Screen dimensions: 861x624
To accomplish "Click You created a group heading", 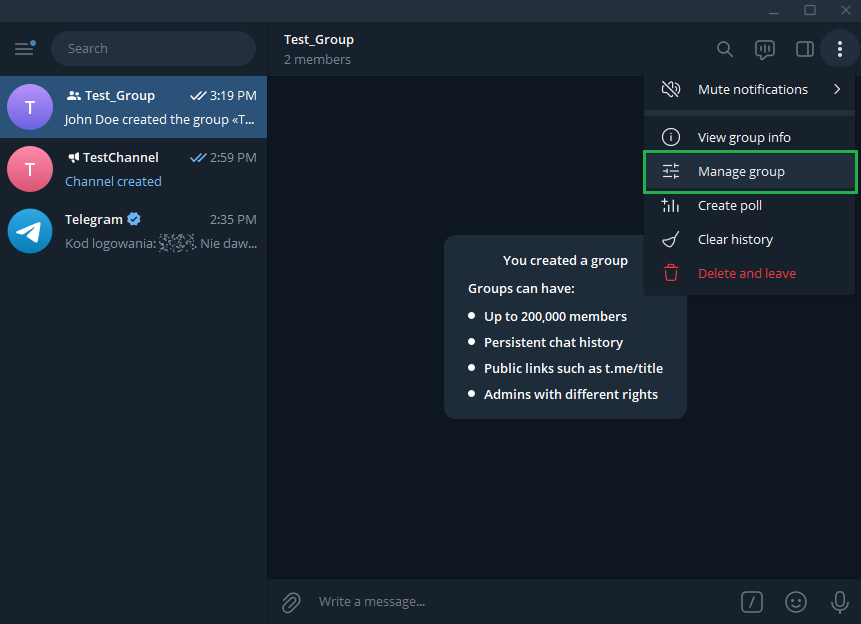I will (x=565, y=260).
